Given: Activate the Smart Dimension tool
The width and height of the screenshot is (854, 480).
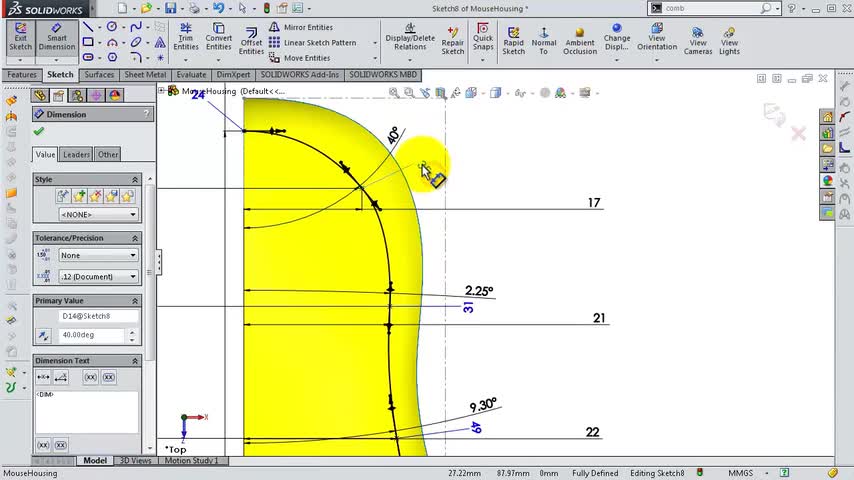Looking at the screenshot, I should pyautogui.click(x=57, y=37).
